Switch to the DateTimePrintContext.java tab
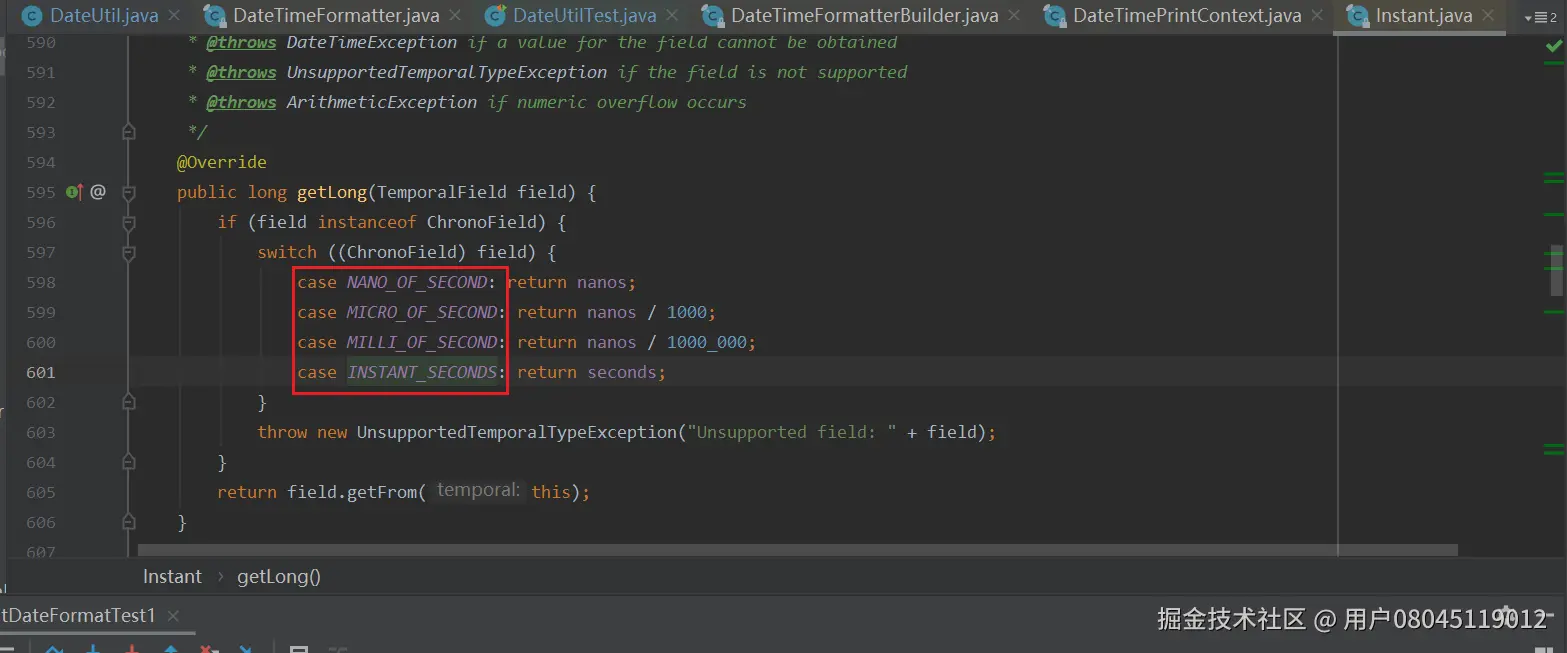The height and width of the screenshot is (653, 1567). [x=1187, y=15]
